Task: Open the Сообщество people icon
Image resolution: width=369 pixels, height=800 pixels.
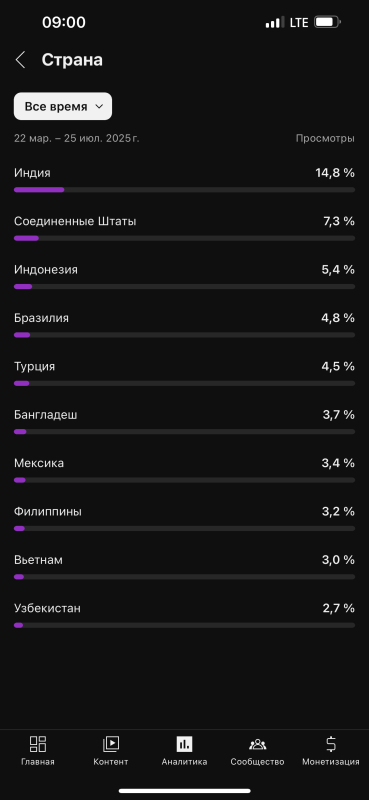Action: 257,744
